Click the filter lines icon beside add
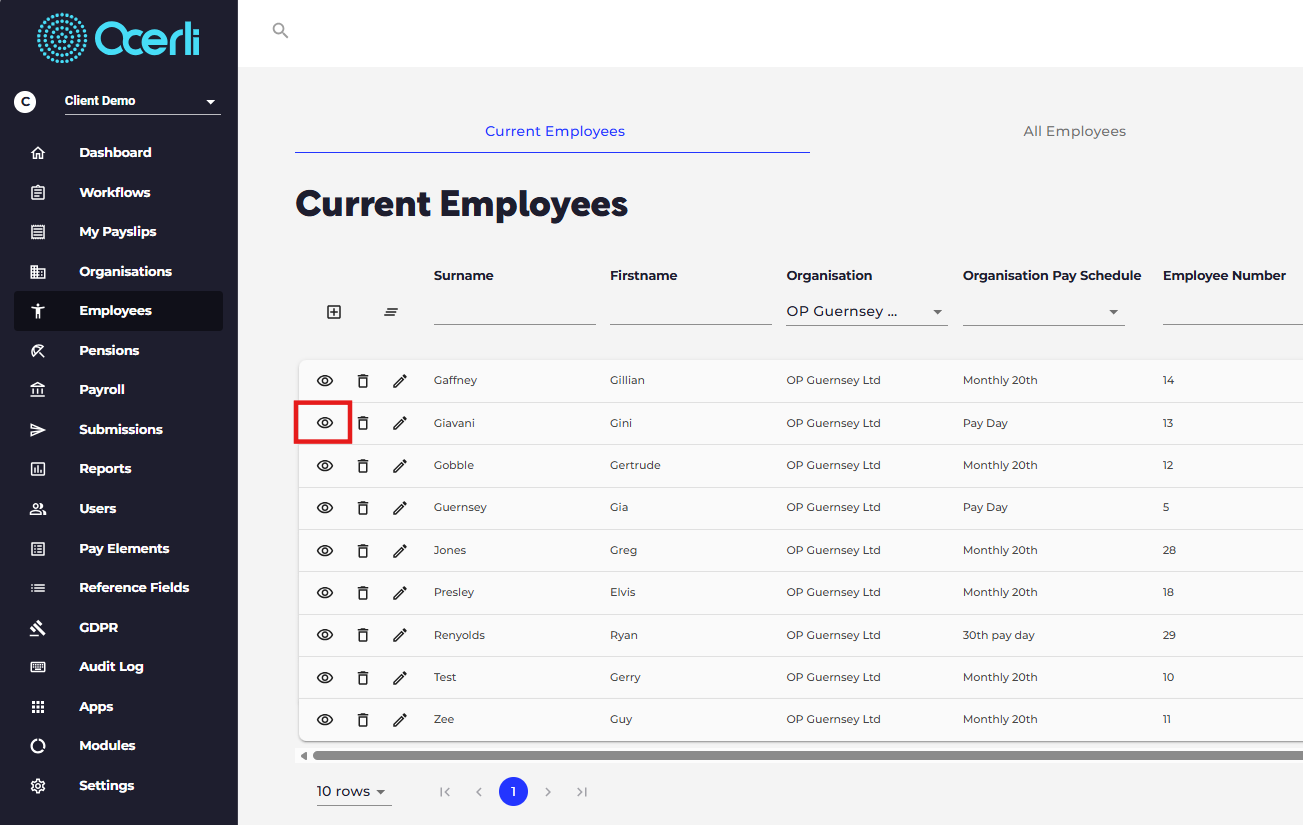This screenshot has height=825, width=1303. [x=391, y=312]
